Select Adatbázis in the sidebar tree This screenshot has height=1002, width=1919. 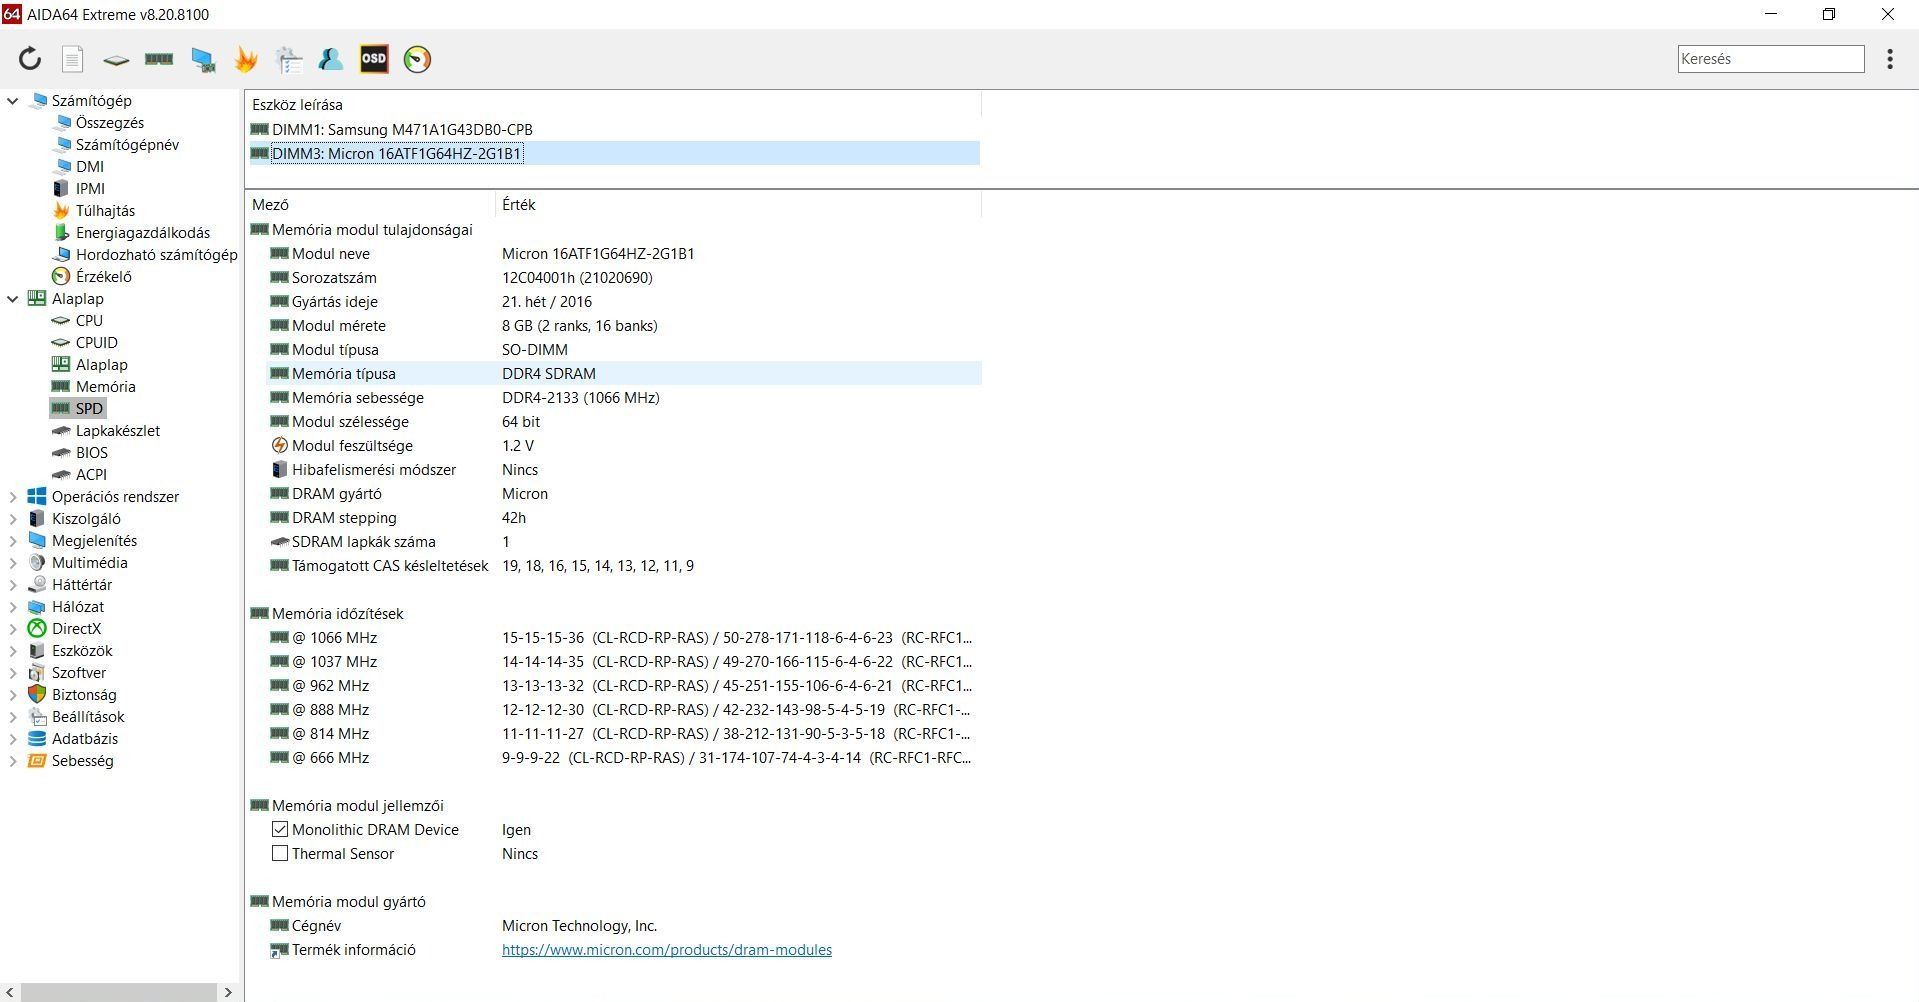tap(85, 739)
